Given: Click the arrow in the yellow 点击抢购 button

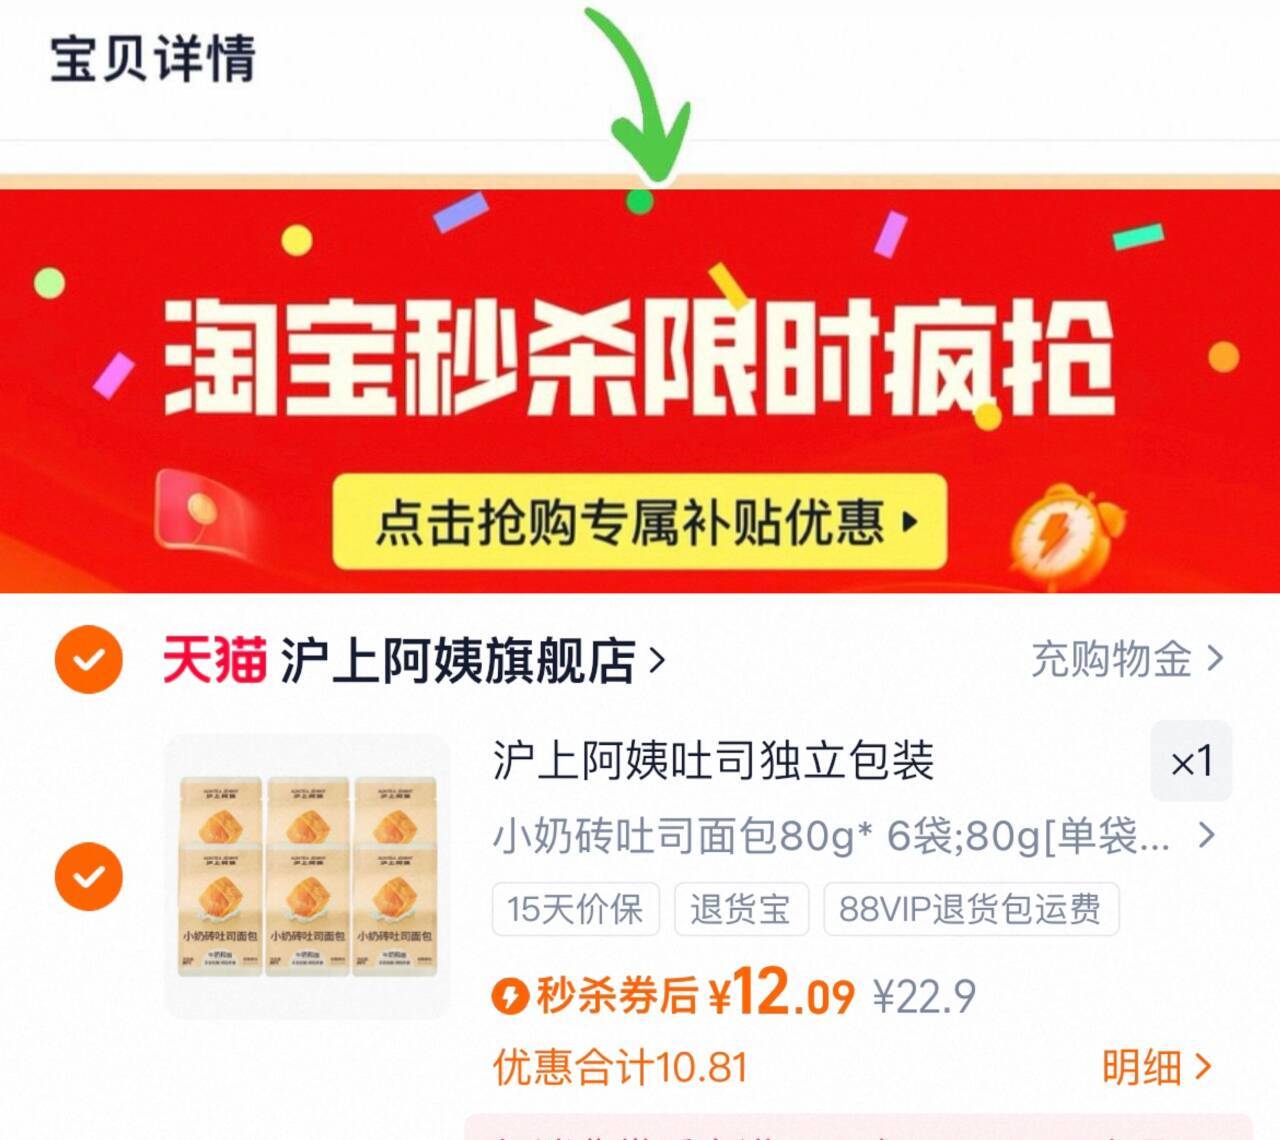Looking at the screenshot, I should (909, 522).
